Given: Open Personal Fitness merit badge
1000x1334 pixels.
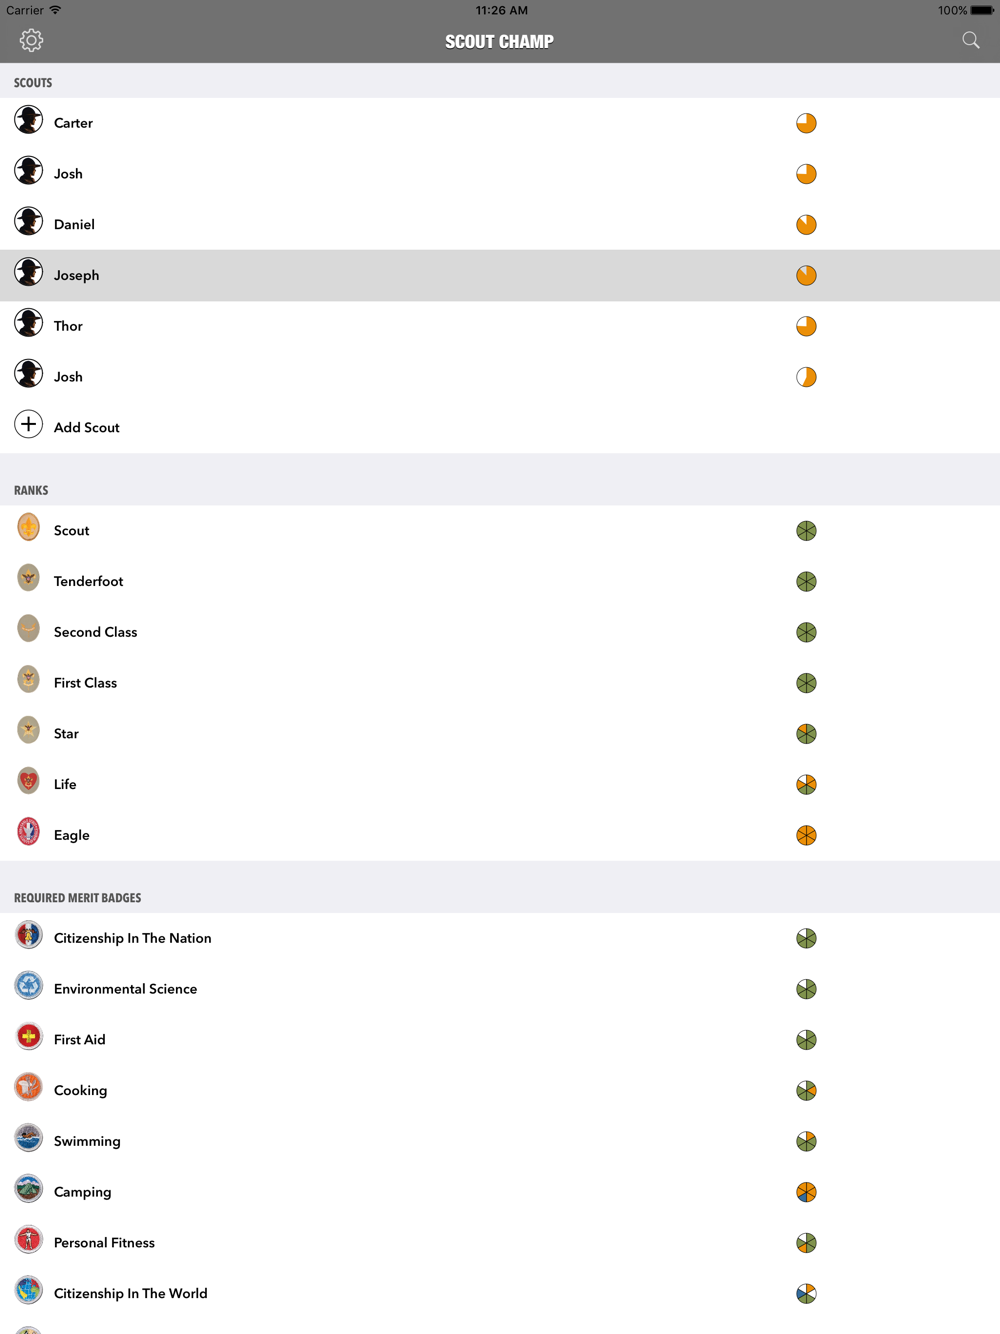Looking at the screenshot, I should click(500, 1243).
